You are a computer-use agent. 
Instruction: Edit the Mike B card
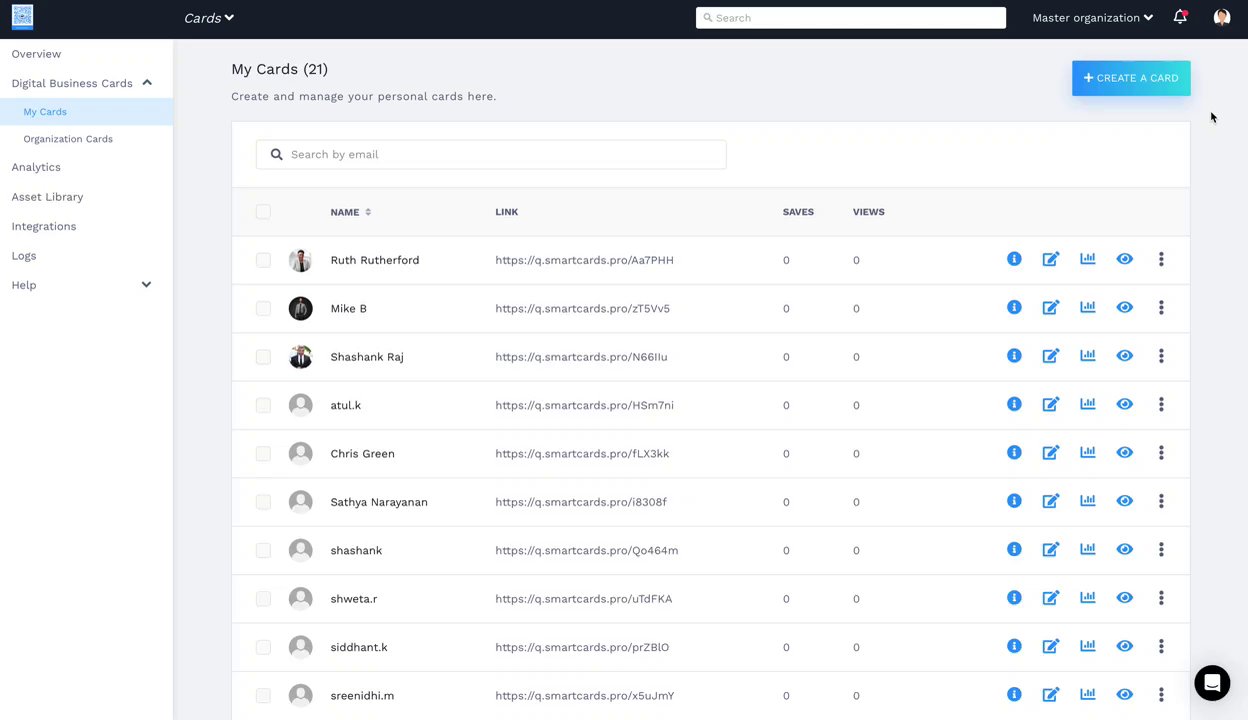1051,308
